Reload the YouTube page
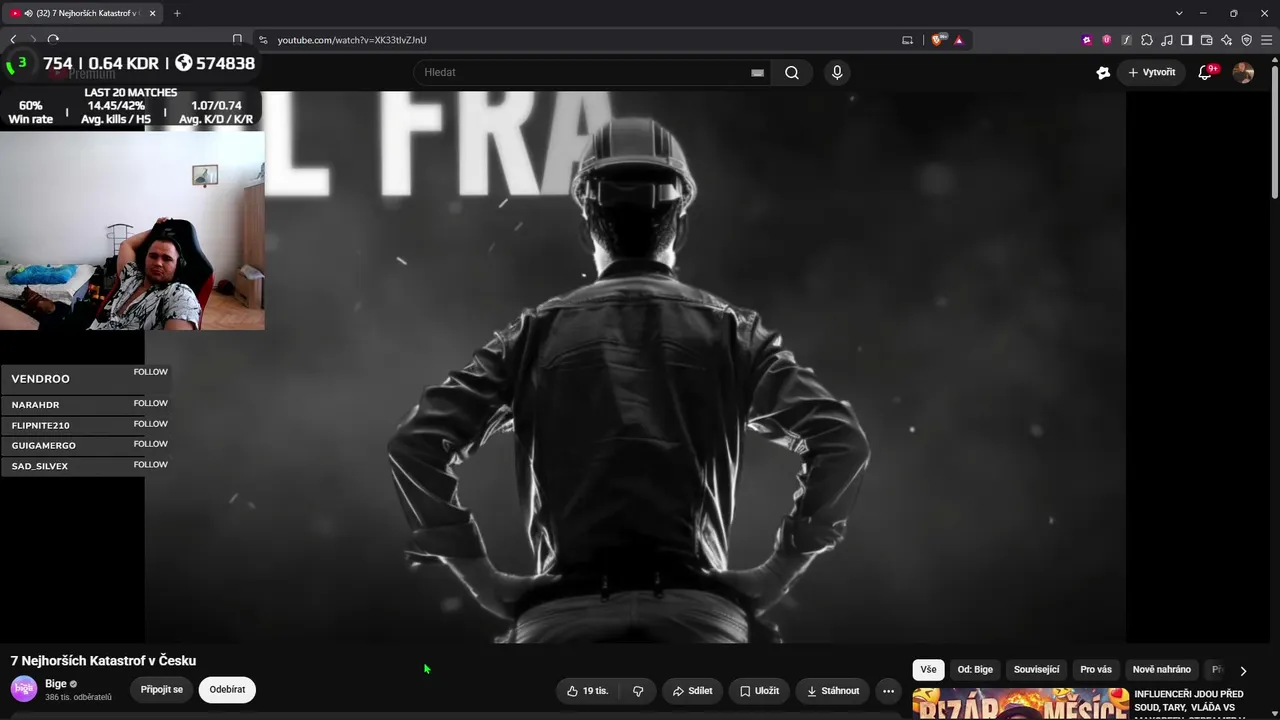This screenshot has width=1280, height=720. (x=53, y=40)
